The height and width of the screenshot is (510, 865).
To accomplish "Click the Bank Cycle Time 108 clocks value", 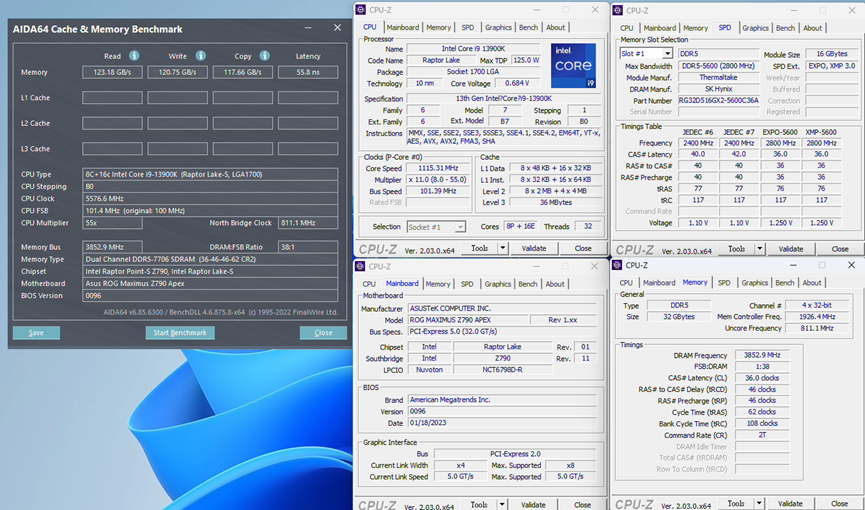I will point(762,423).
